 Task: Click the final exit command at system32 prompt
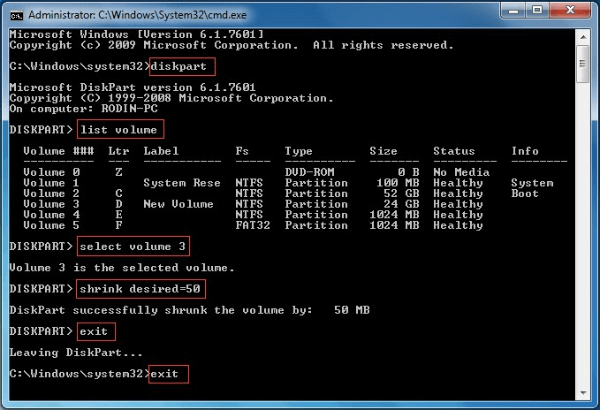(167, 373)
